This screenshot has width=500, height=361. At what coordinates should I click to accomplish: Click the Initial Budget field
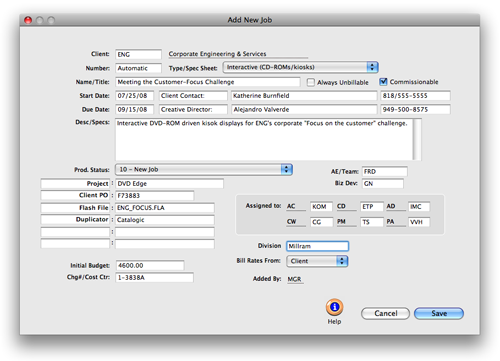[150, 265]
